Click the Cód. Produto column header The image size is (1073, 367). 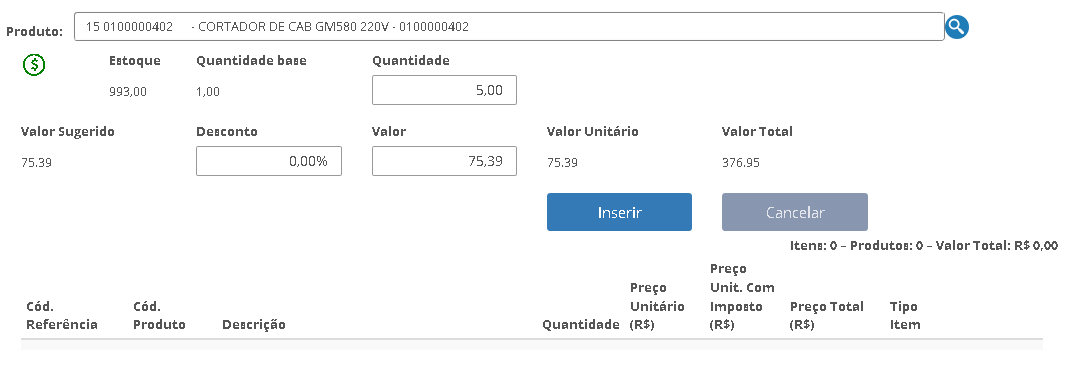coord(159,316)
